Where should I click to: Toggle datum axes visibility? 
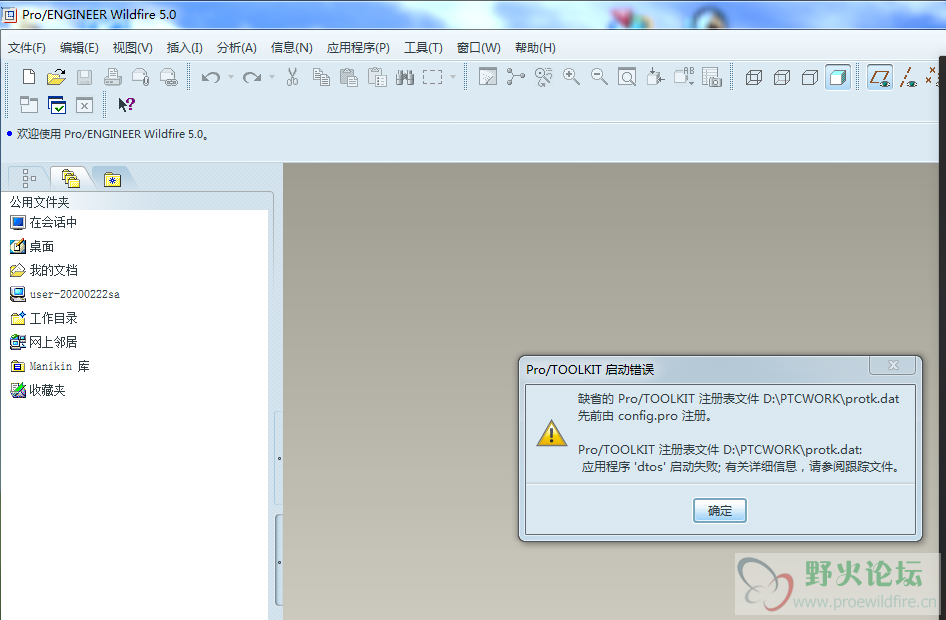tap(908, 77)
